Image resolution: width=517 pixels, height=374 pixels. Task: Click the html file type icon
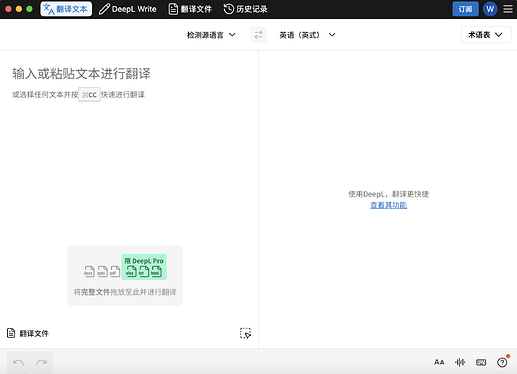click(156, 271)
